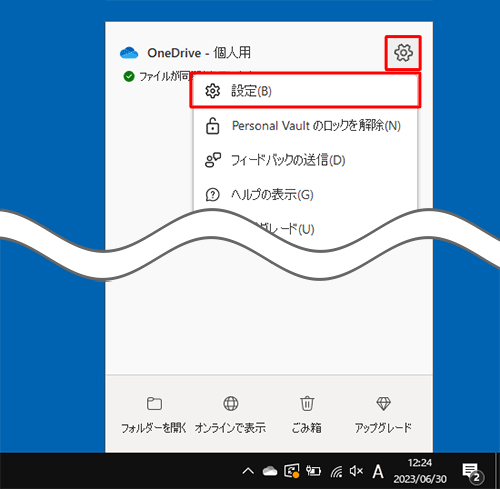Click オンラインで表示 globe button
Viewport: 500px width, 489px height.
coord(230,415)
